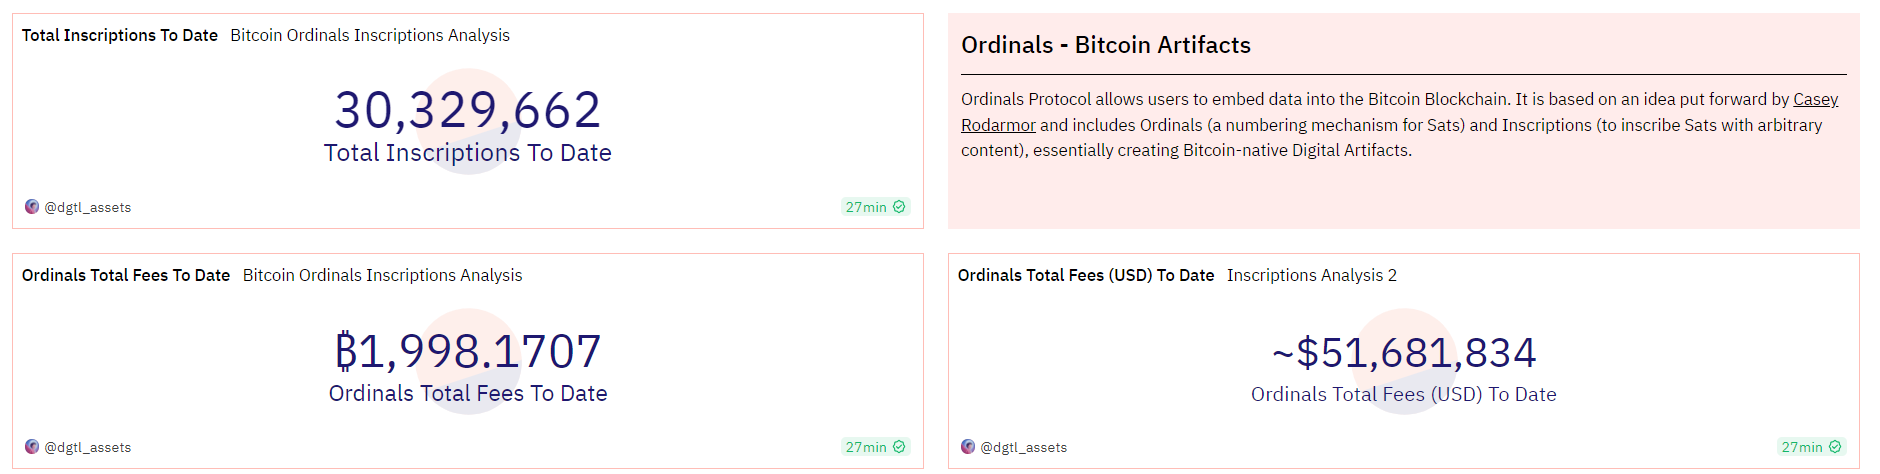Click the avatar icon in the Bitcoin-denominated fees panel
This screenshot has height=474, width=1880.
point(32,447)
